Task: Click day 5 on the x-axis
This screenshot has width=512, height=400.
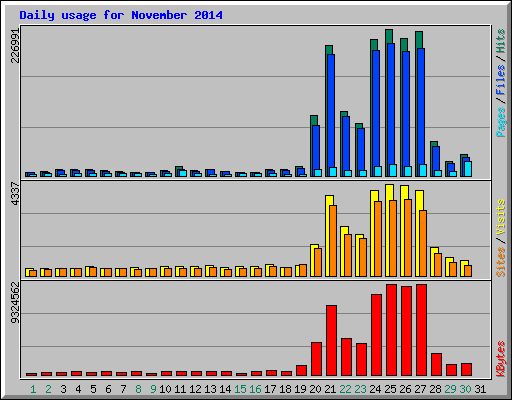Action: (93, 389)
